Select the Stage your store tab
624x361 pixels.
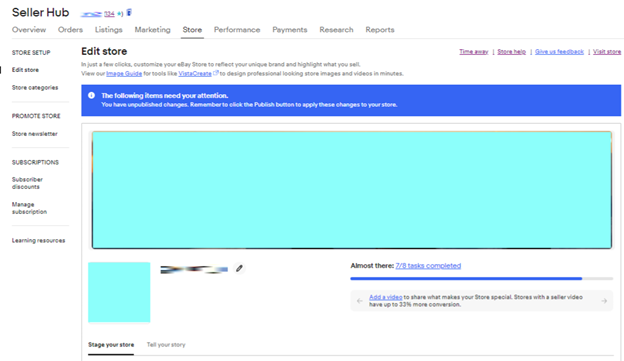click(111, 345)
